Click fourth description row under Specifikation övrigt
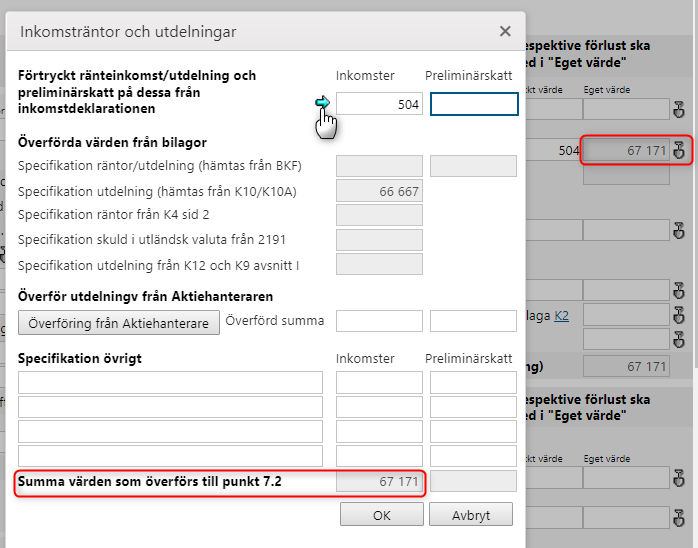This screenshot has width=698, height=548. tap(170, 456)
